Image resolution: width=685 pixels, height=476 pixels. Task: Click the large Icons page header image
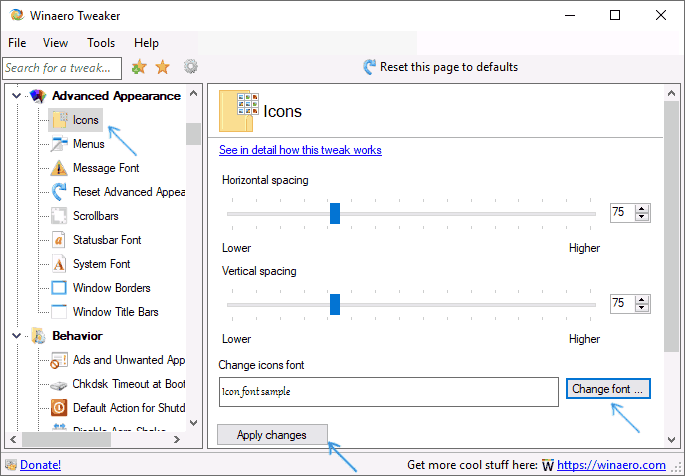click(239, 111)
